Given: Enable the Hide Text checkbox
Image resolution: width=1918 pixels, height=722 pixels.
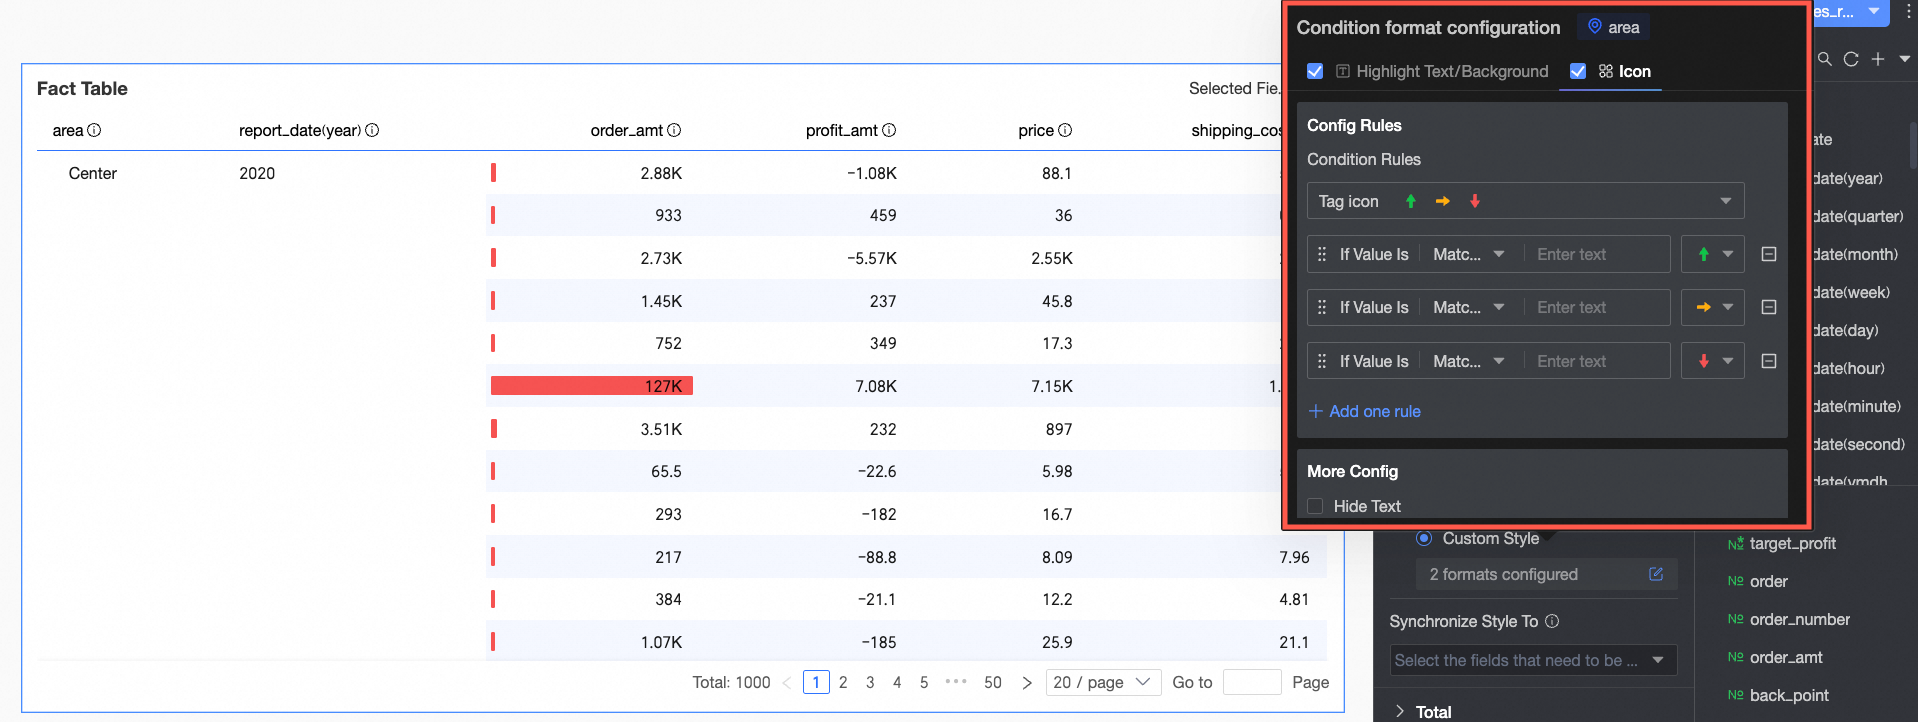Looking at the screenshot, I should (1315, 506).
